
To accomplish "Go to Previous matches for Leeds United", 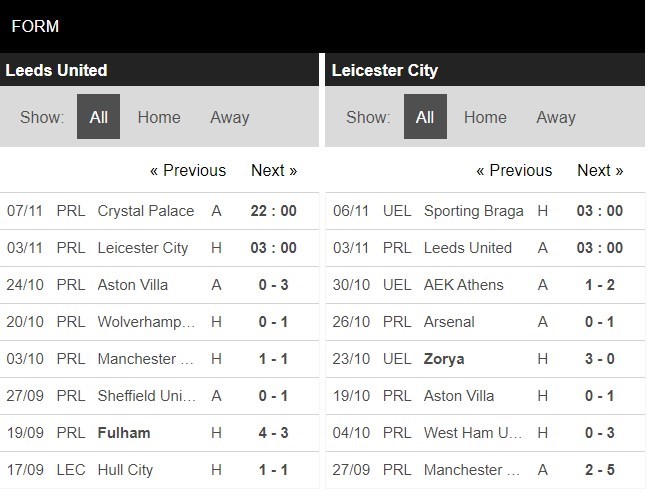I will click(188, 170).
